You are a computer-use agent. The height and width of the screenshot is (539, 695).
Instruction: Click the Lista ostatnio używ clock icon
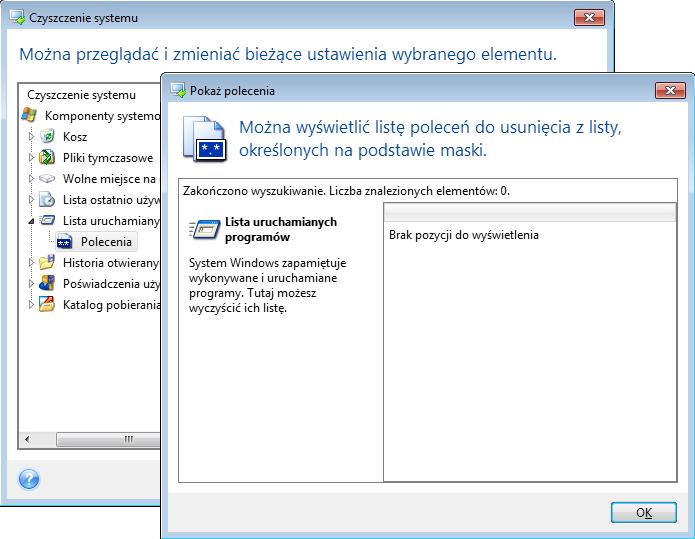click(47, 199)
